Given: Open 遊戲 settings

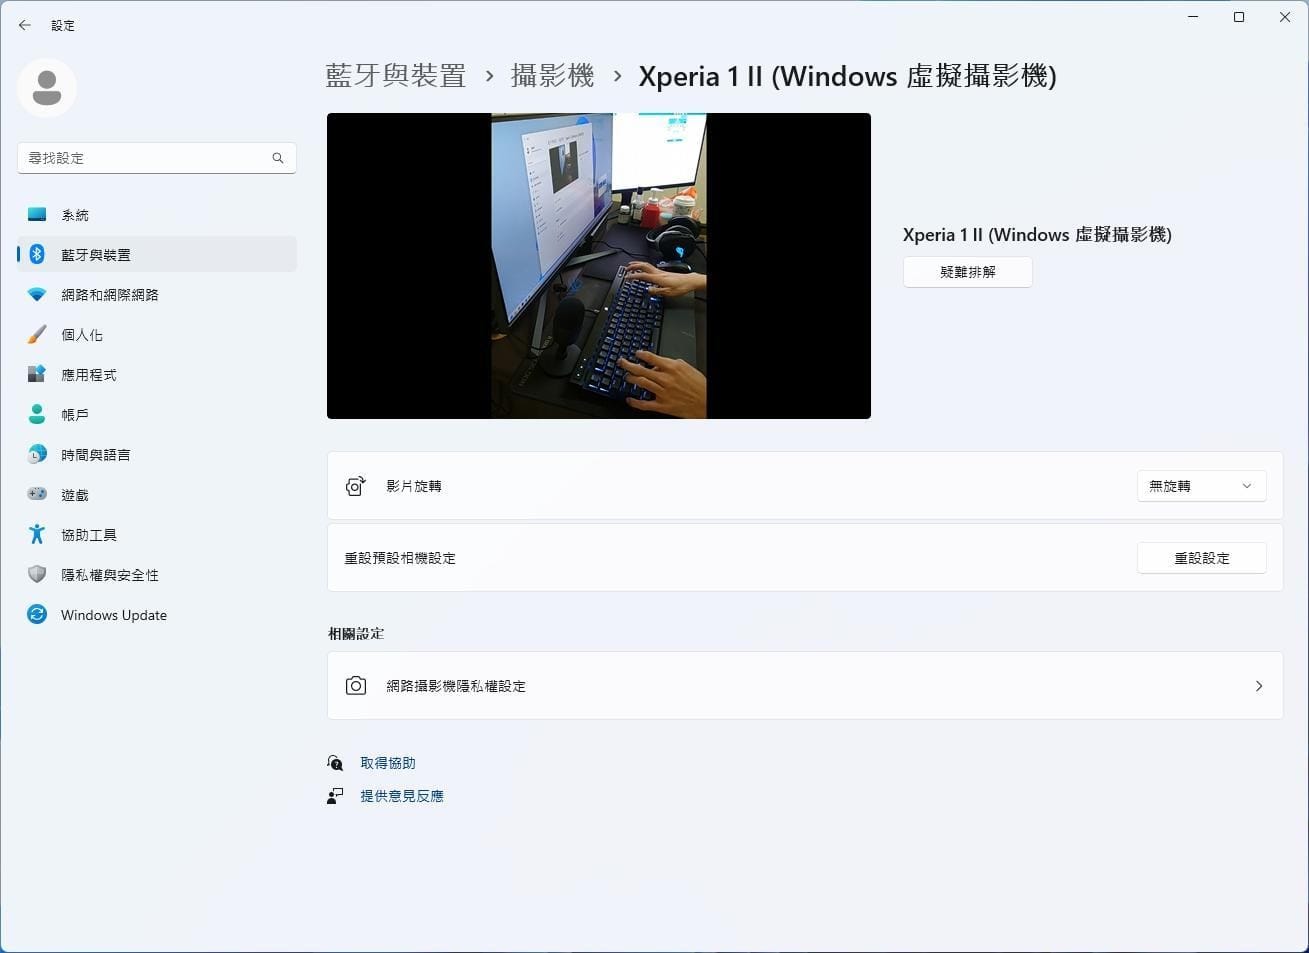Looking at the screenshot, I should point(157,495).
